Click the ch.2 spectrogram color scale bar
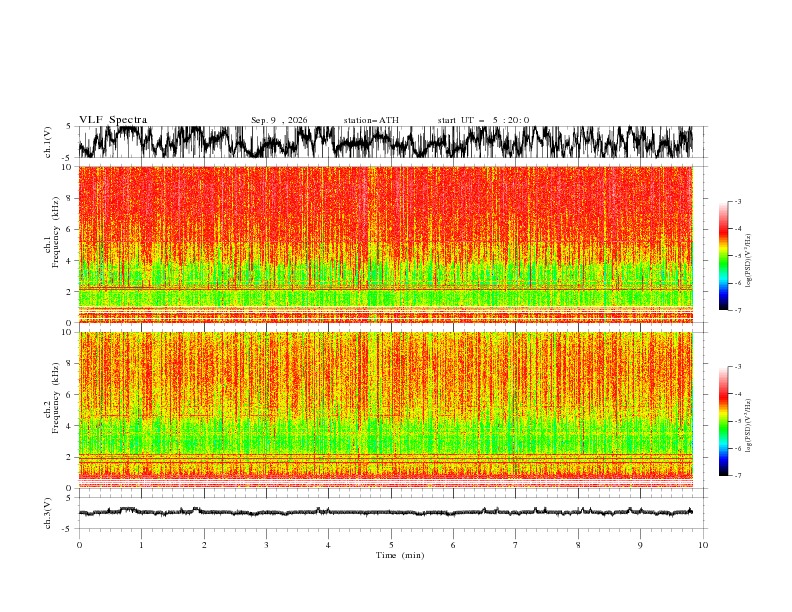 point(724,421)
